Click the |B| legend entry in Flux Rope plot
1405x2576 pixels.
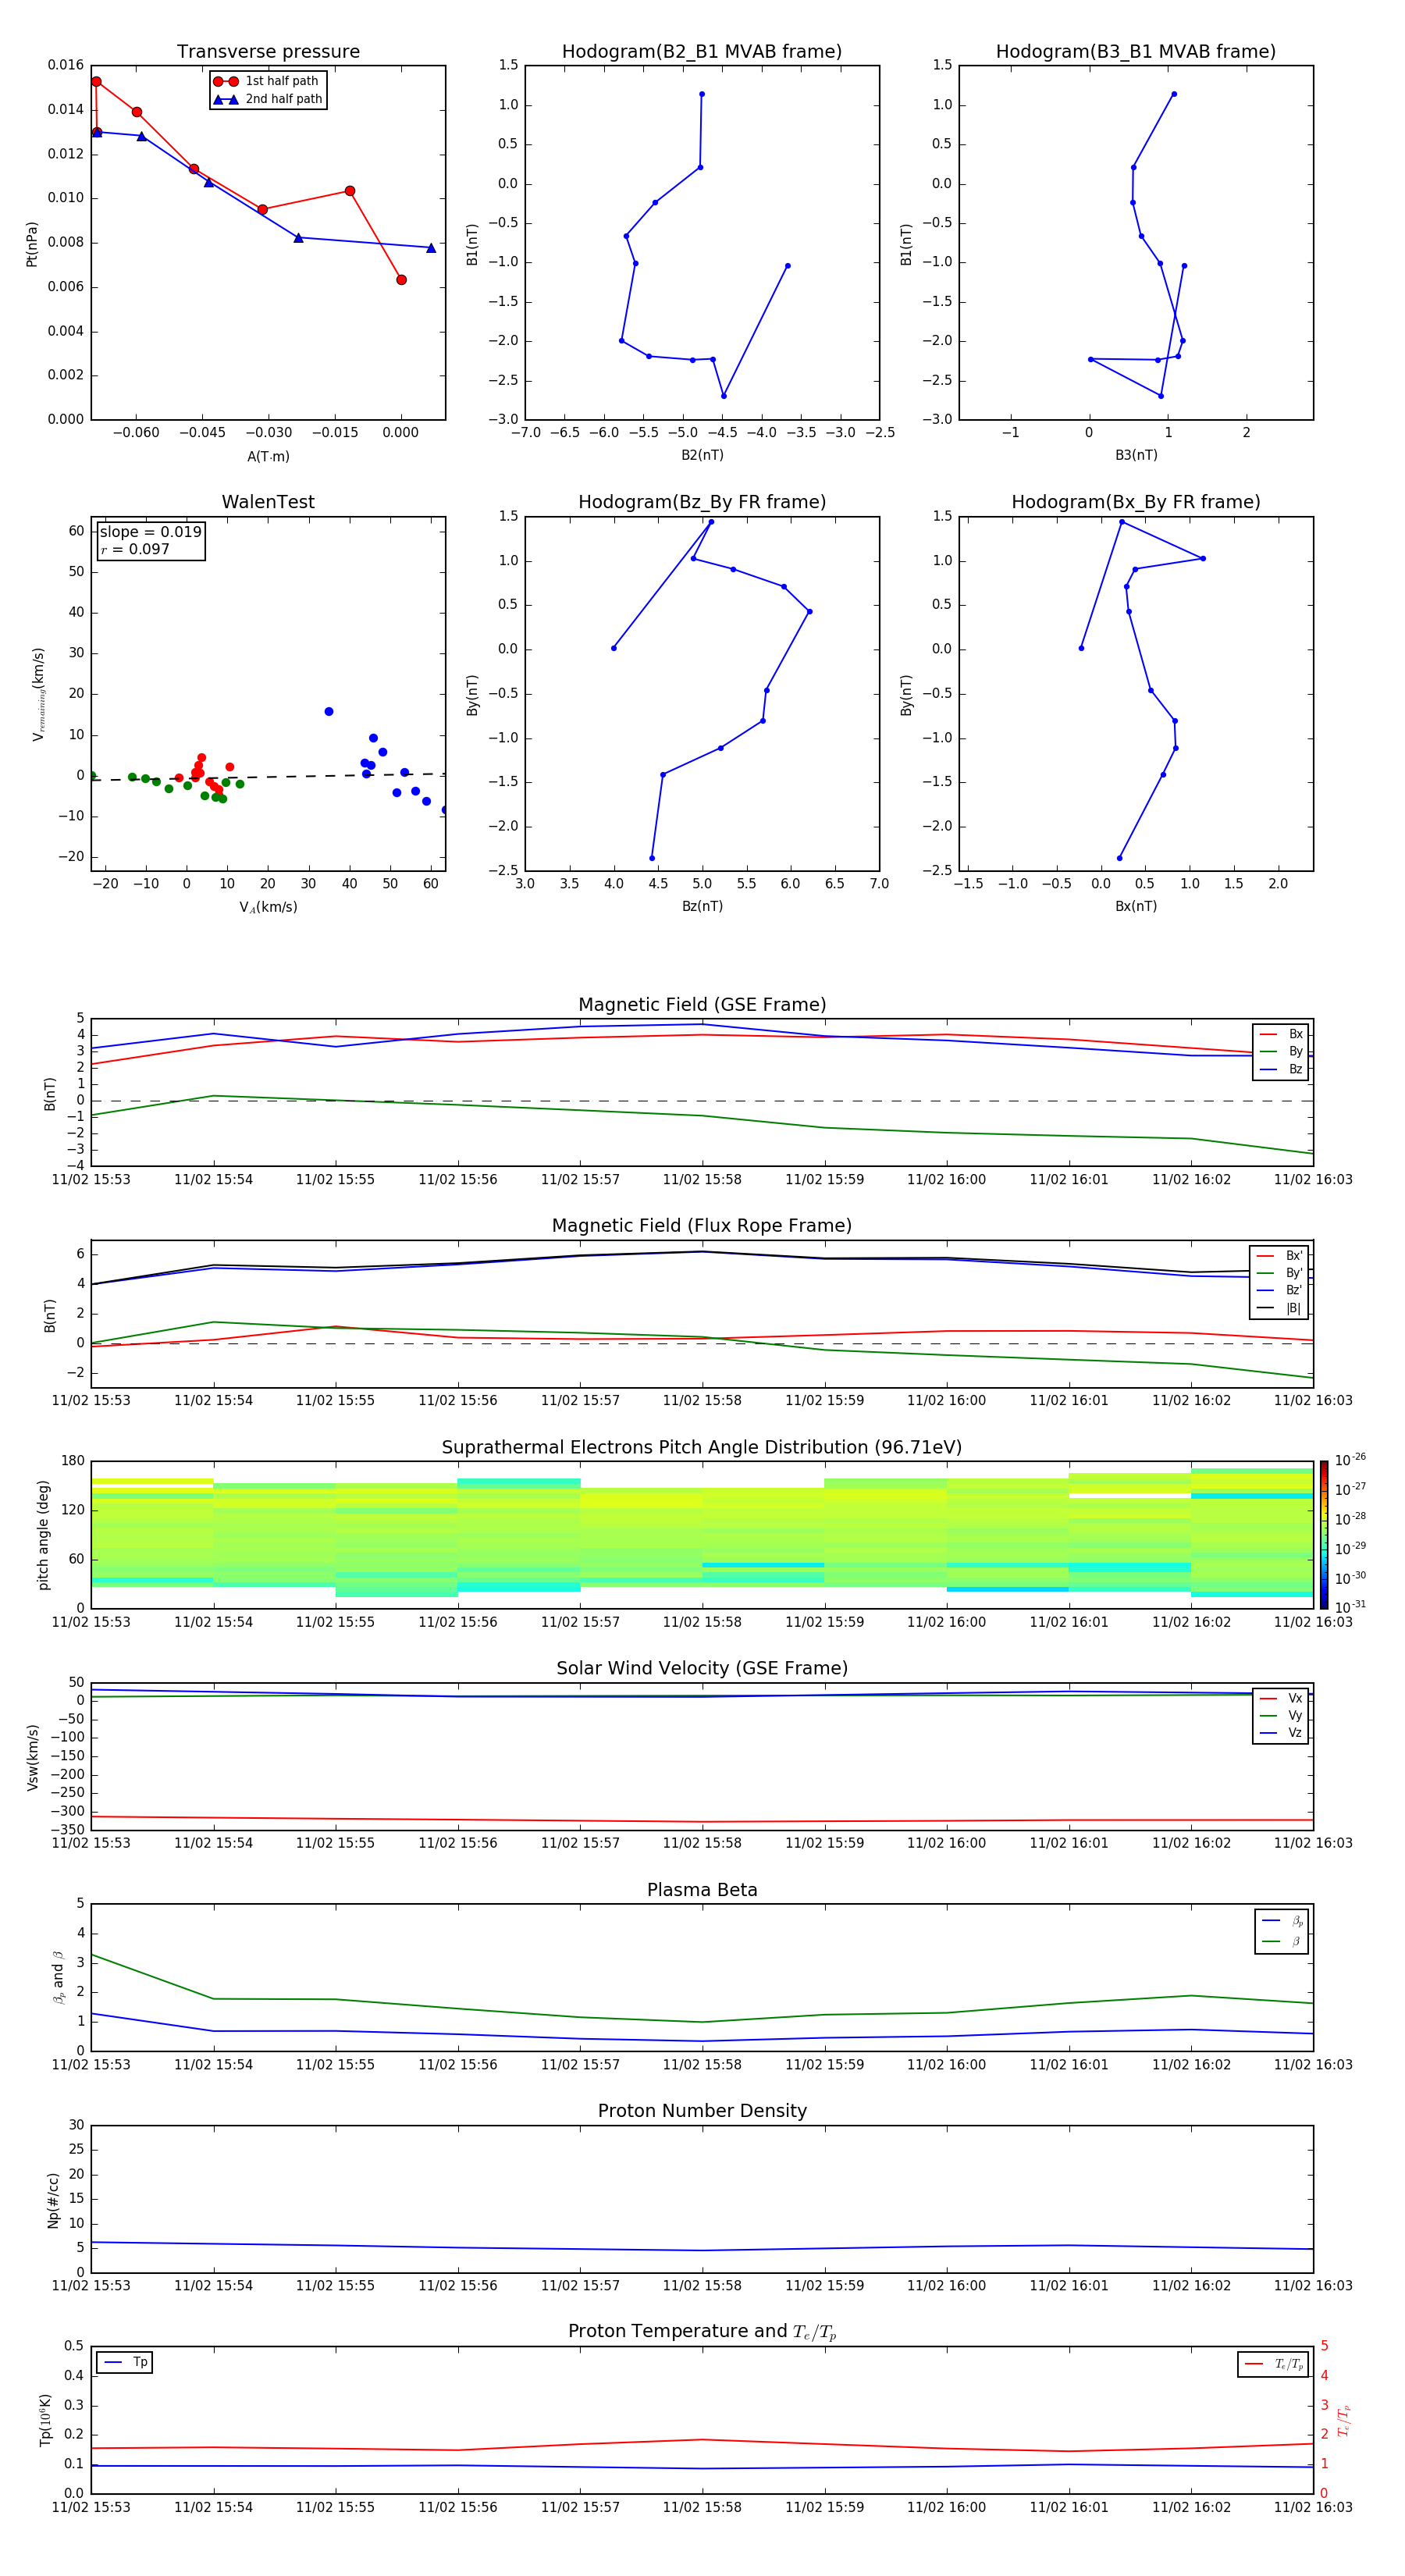click(1280, 1308)
